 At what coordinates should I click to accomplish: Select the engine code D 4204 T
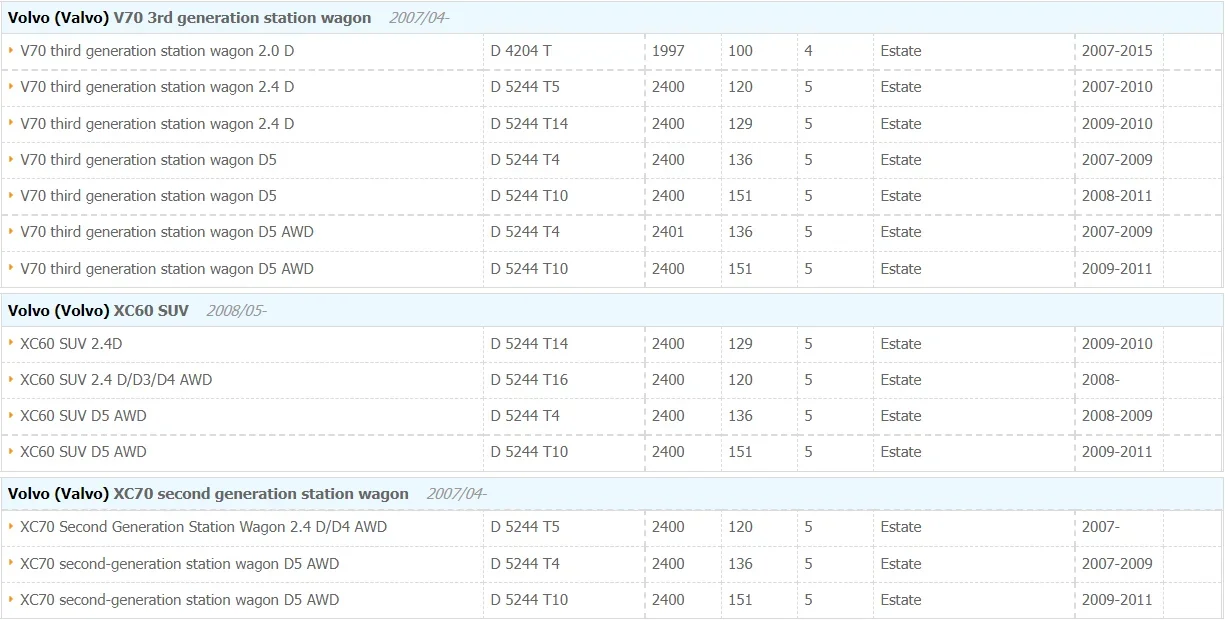pos(521,51)
